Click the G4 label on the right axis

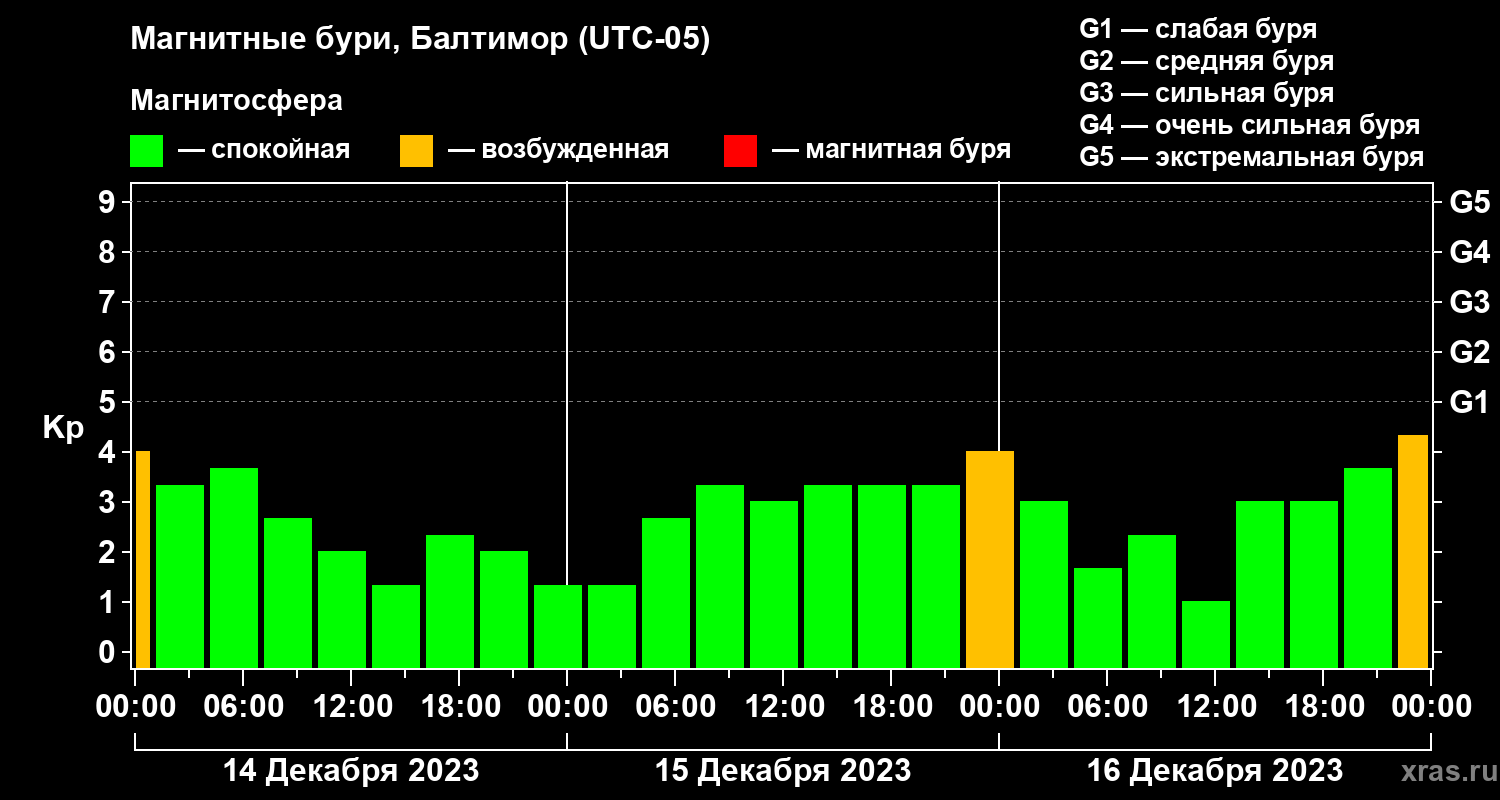click(1469, 252)
